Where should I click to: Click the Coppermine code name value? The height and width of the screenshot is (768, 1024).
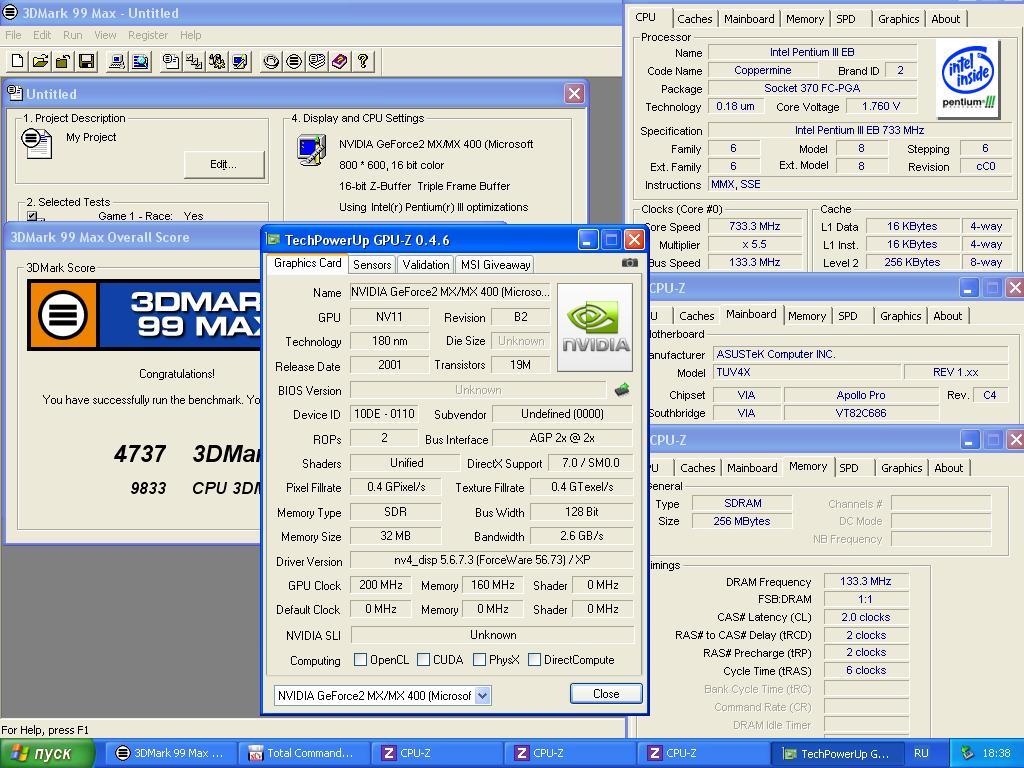(x=763, y=71)
